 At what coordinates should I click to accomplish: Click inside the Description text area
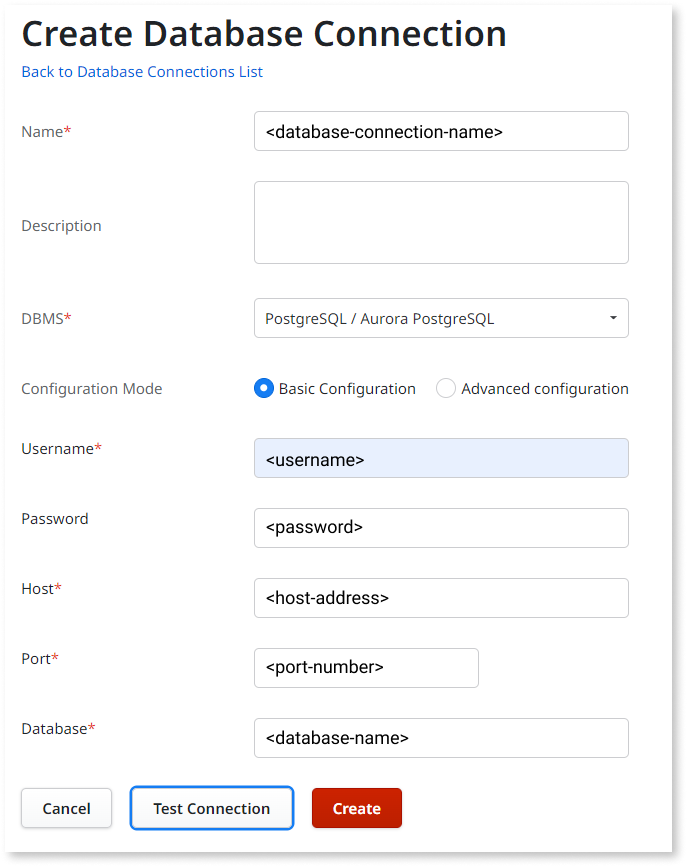point(440,221)
